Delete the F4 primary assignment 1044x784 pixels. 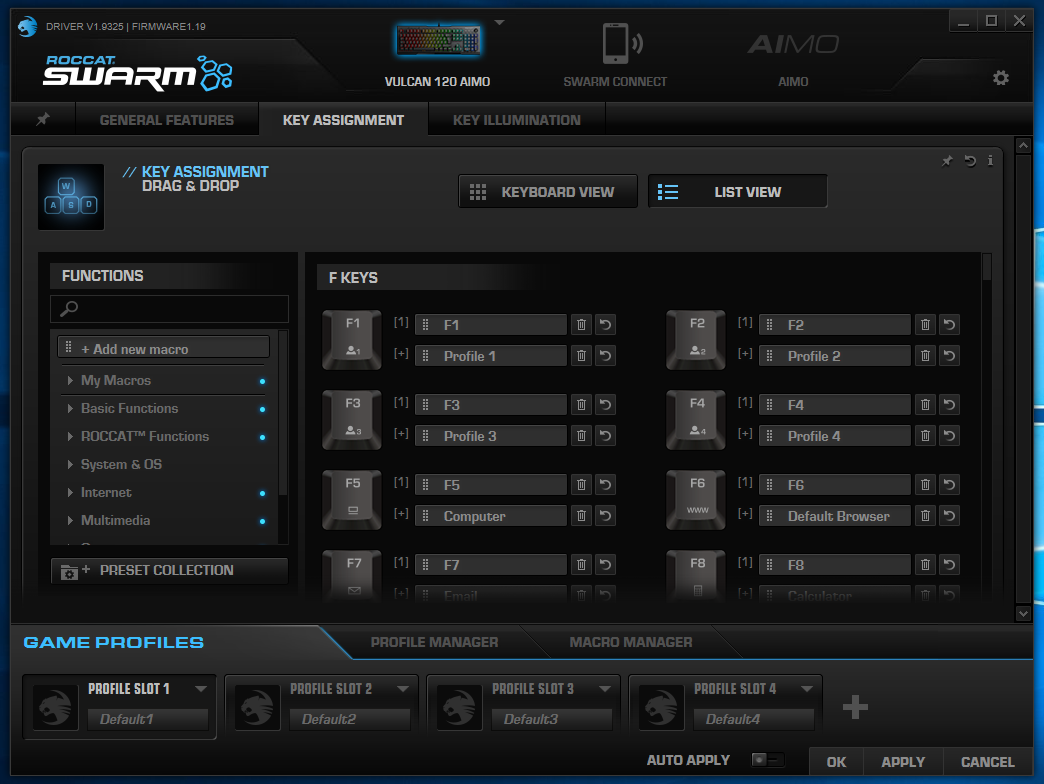[x=925, y=405]
